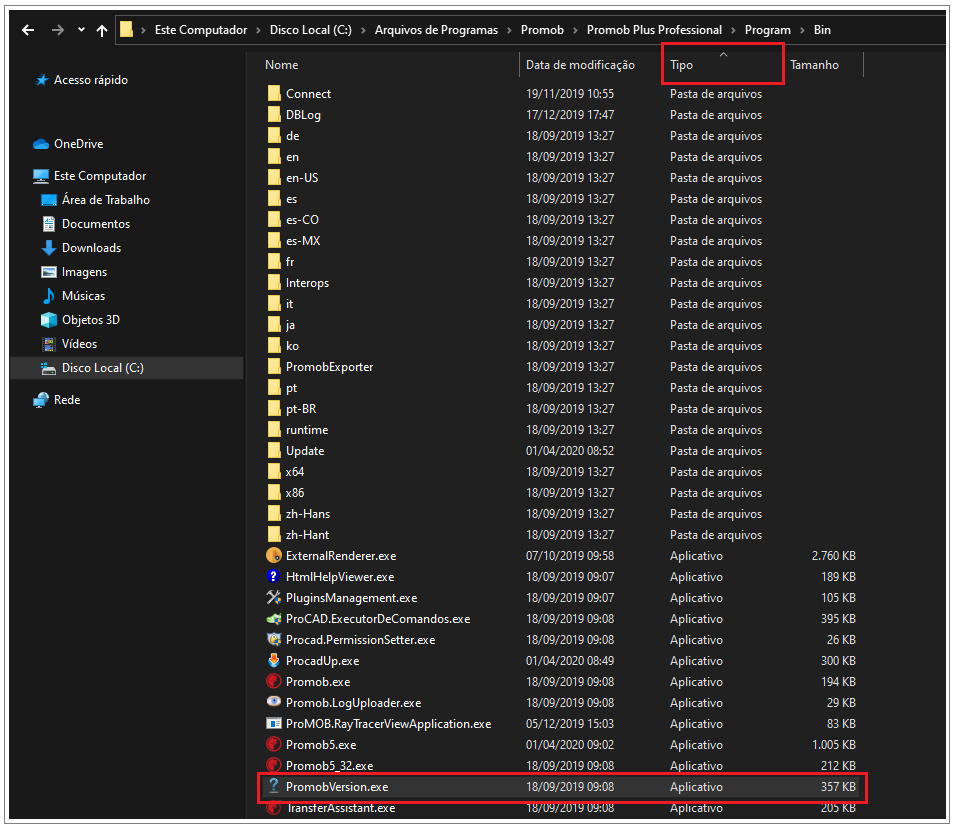Image resolution: width=955 pixels, height=830 pixels.
Task: Click PromobVersion.exe question mark icon
Action: click(x=274, y=786)
